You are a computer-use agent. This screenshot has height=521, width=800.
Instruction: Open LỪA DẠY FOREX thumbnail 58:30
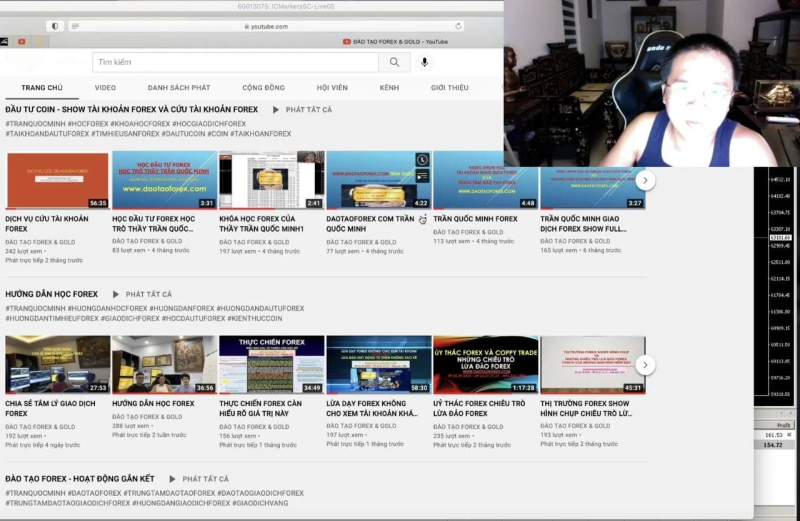[x=379, y=365]
